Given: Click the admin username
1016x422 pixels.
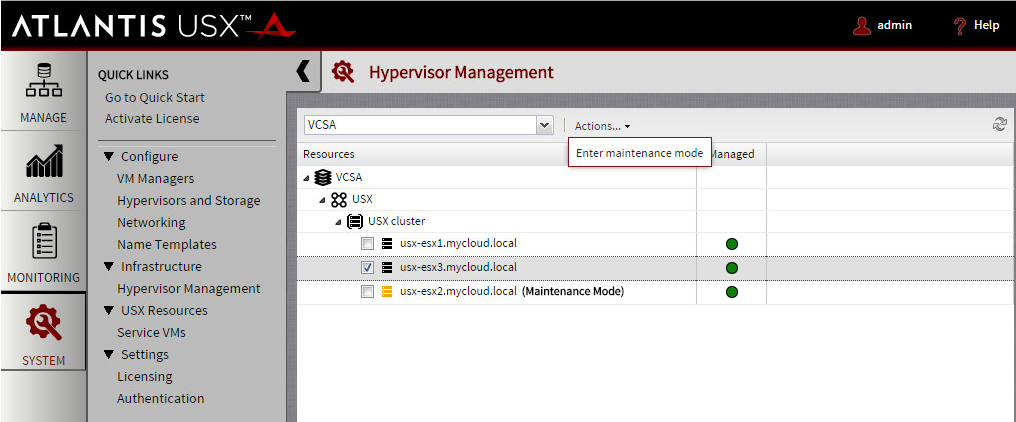Looking at the screenshot, I should [894, 25].
